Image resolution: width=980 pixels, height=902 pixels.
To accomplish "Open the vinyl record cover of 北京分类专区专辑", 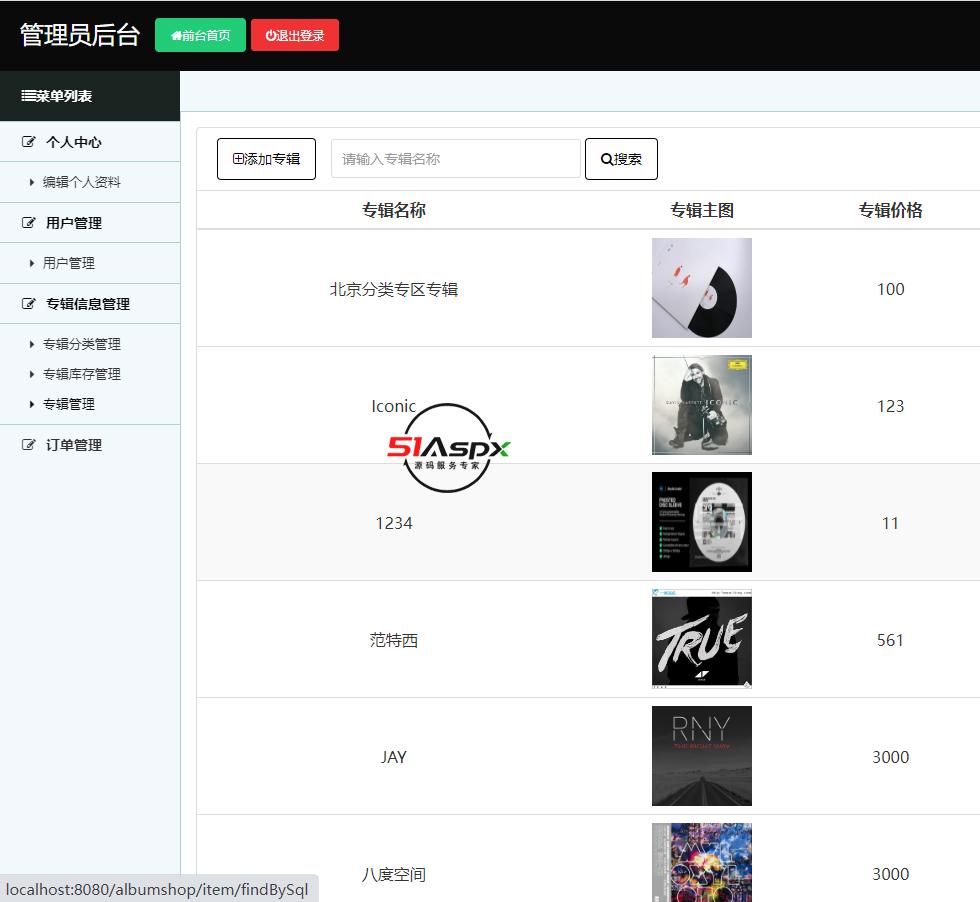I will (x=702, y=288).
